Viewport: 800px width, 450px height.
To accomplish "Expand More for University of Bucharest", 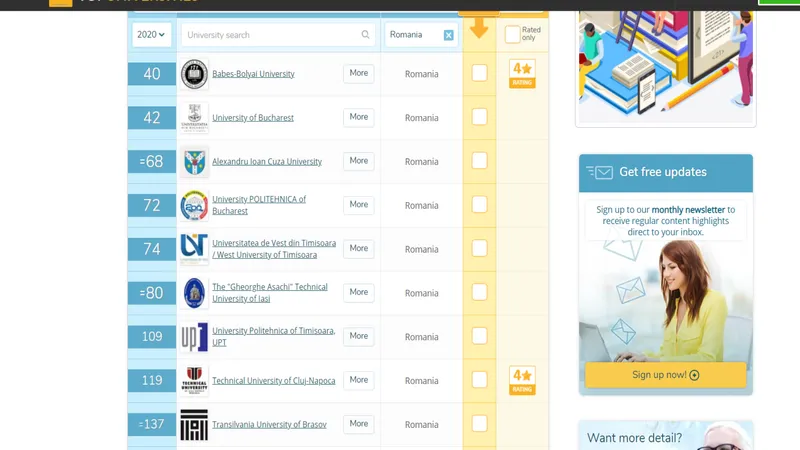I will pyautogui.click(x=359, y=117).
